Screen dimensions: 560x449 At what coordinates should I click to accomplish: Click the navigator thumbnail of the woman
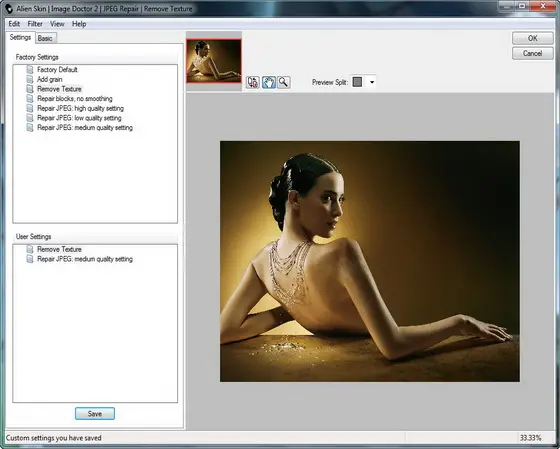tap(214, 61)
